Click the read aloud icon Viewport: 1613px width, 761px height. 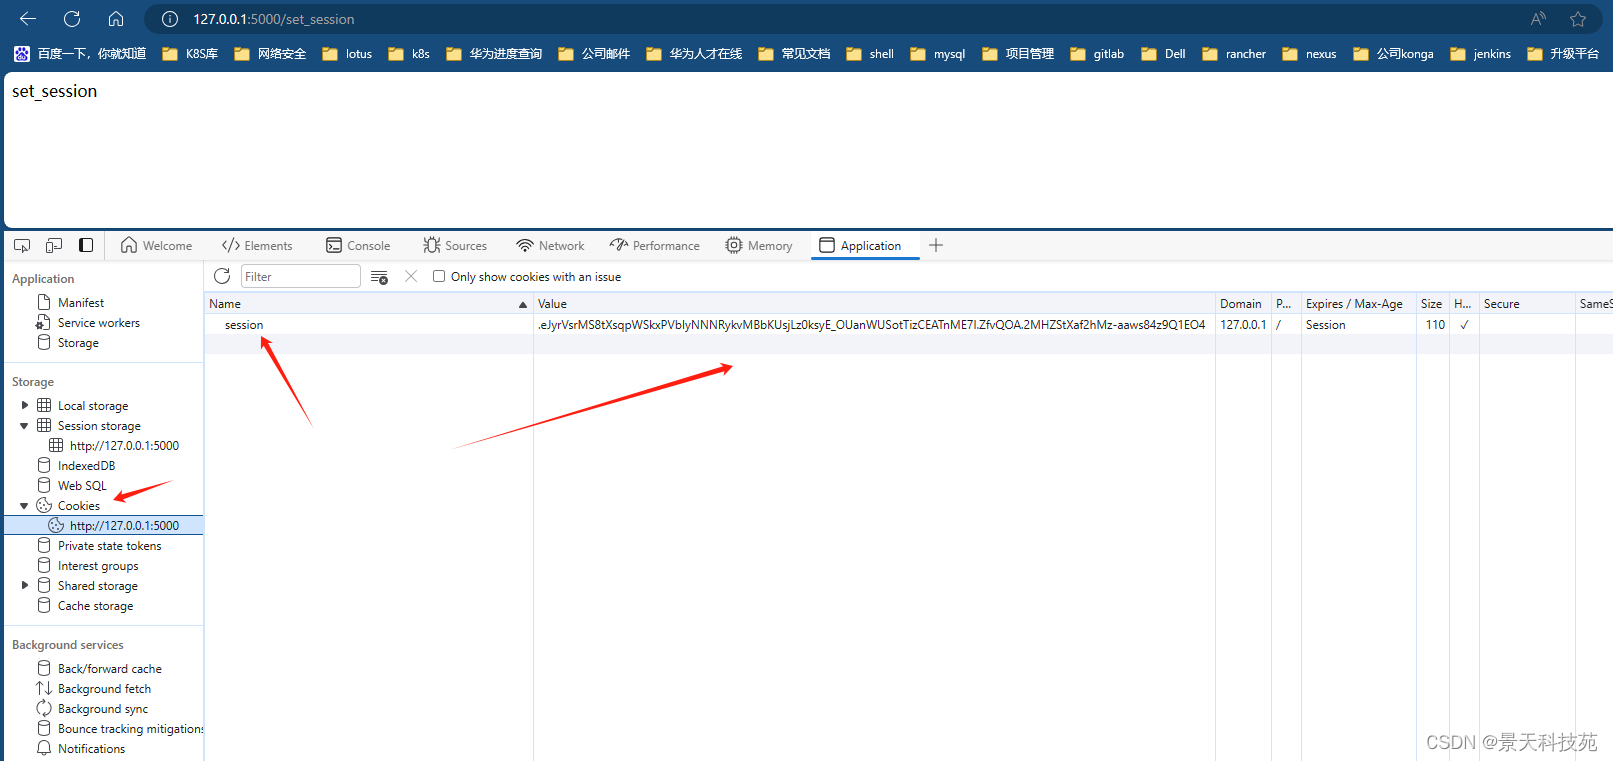point(1538,19)
